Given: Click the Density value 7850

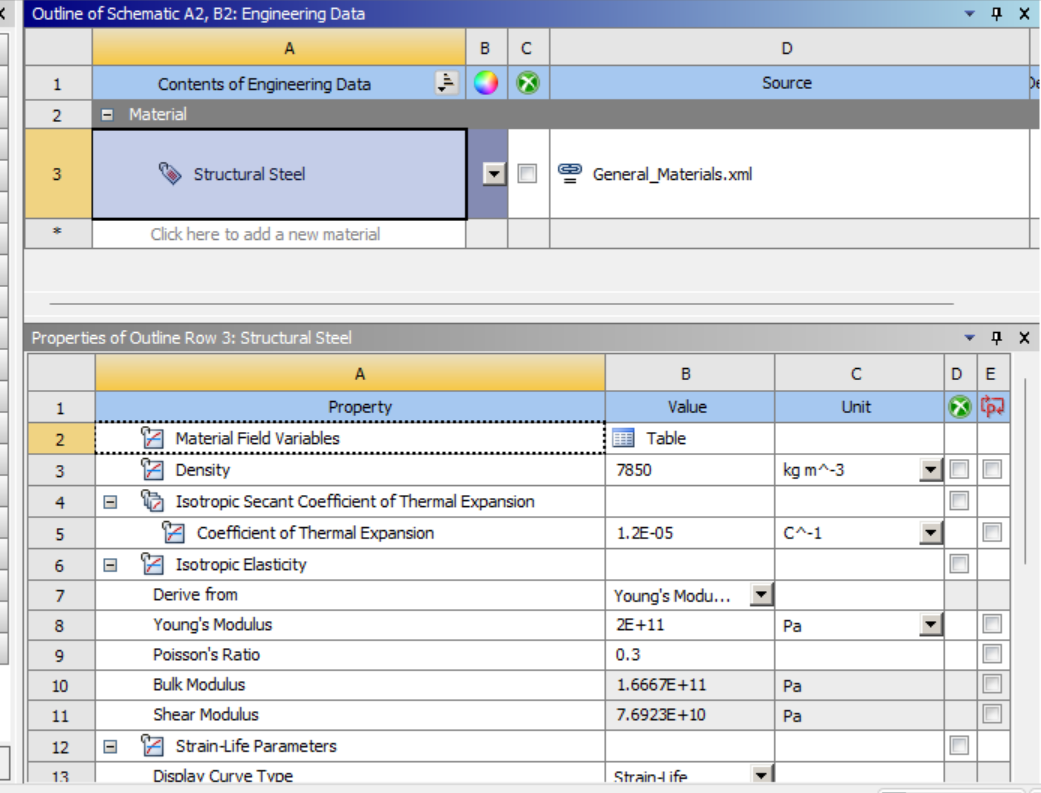Looking at the screenshot, I should click(x=634, y=470).
